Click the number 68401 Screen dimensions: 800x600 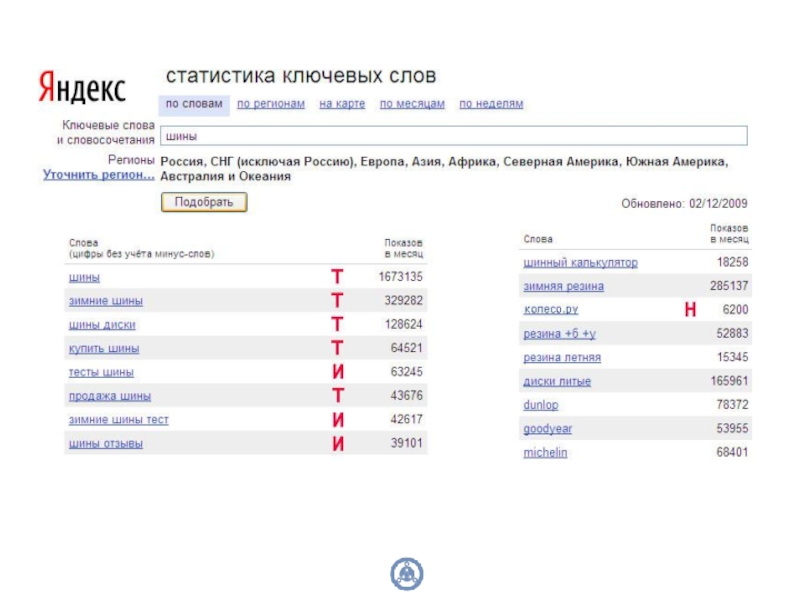point(732,453)
